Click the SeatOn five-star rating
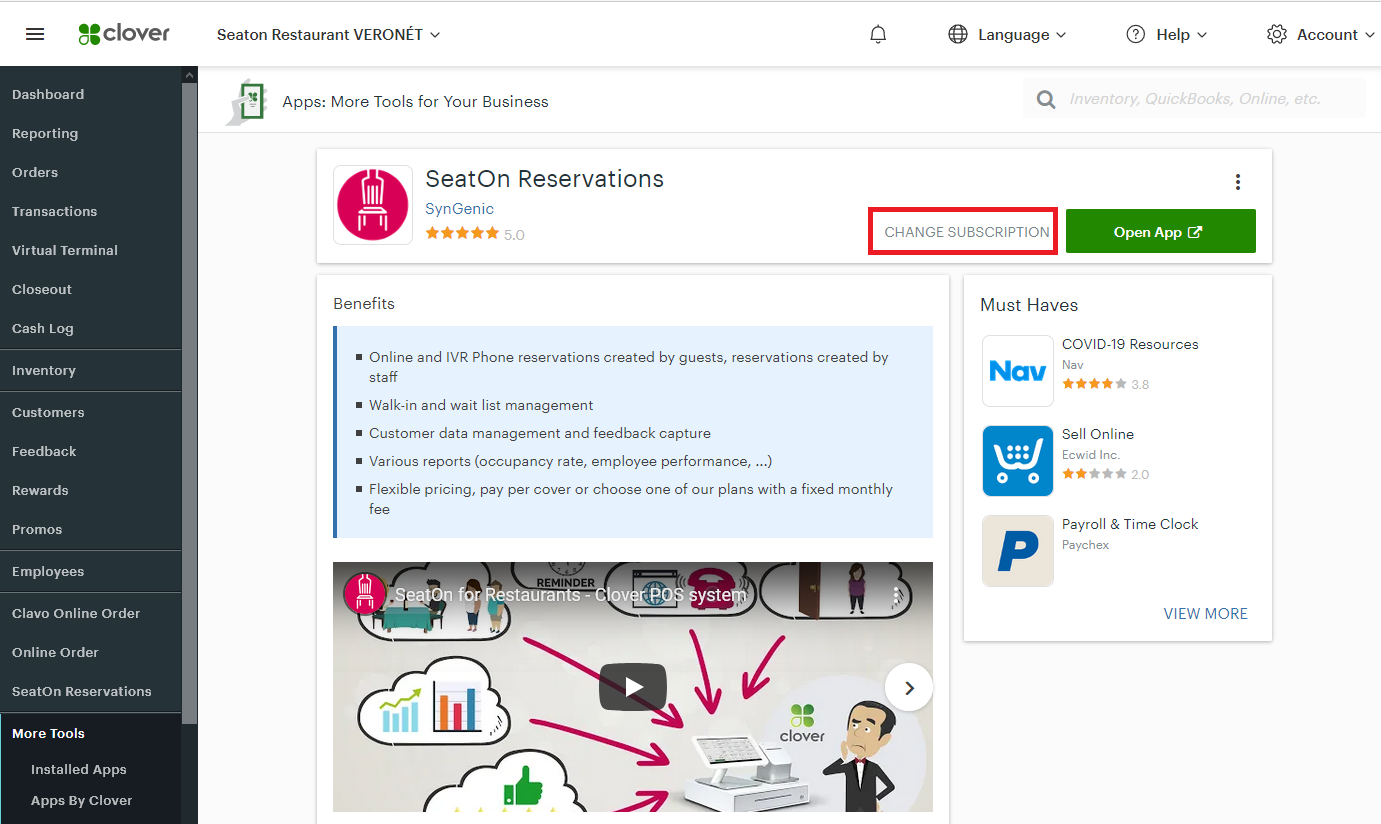 (x=462, y=233)
